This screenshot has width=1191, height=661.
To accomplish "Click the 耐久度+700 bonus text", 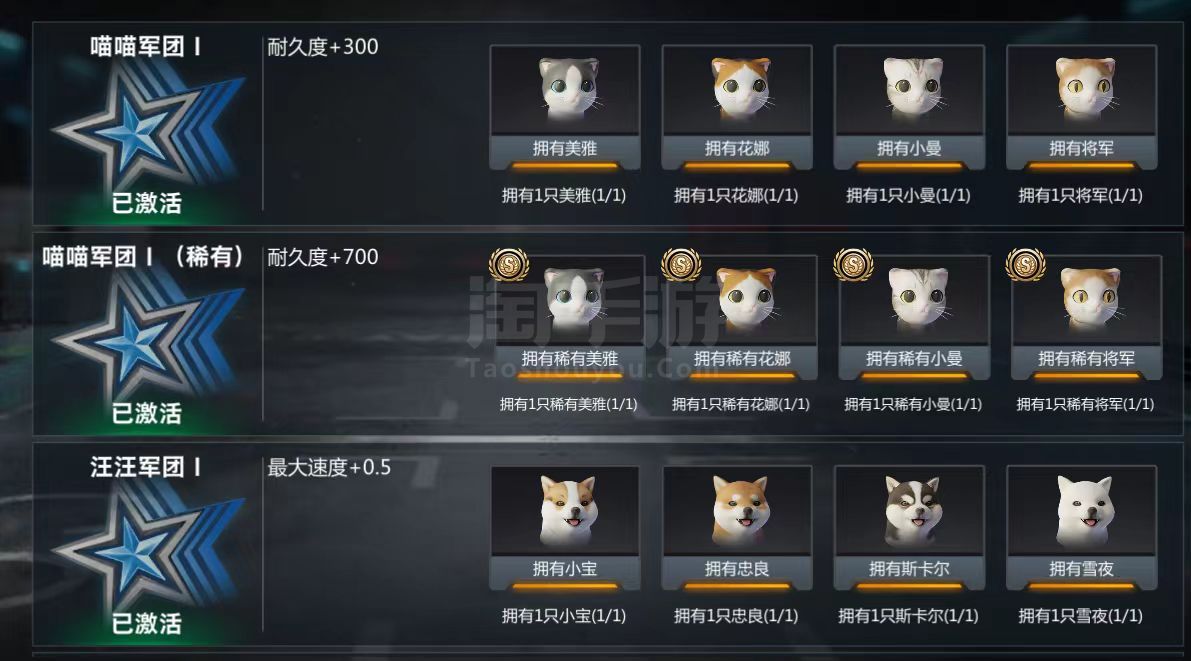I will tap(323, 257).
